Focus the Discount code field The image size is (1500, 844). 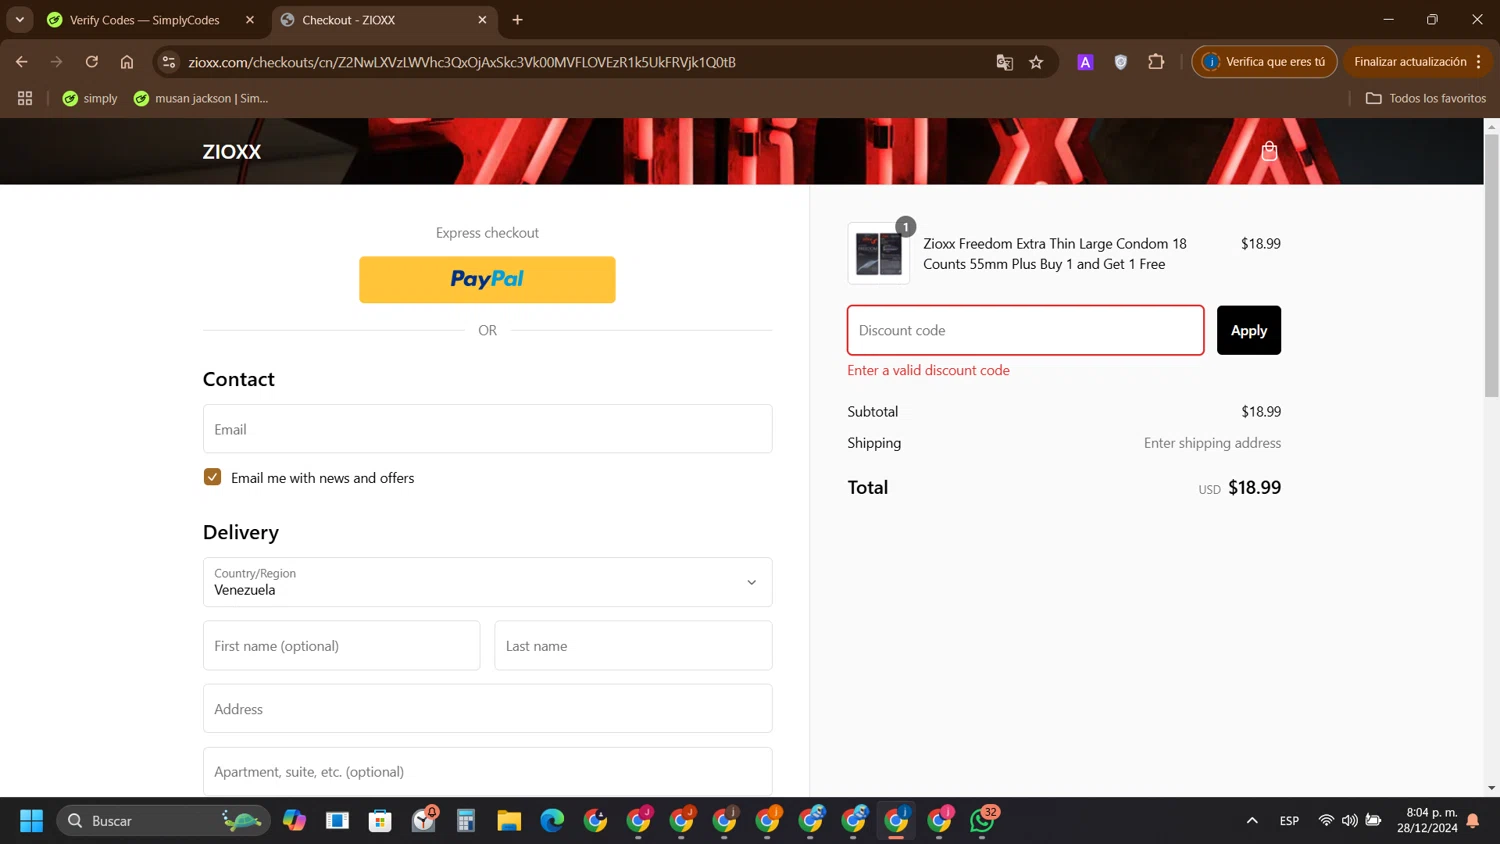1025,330
